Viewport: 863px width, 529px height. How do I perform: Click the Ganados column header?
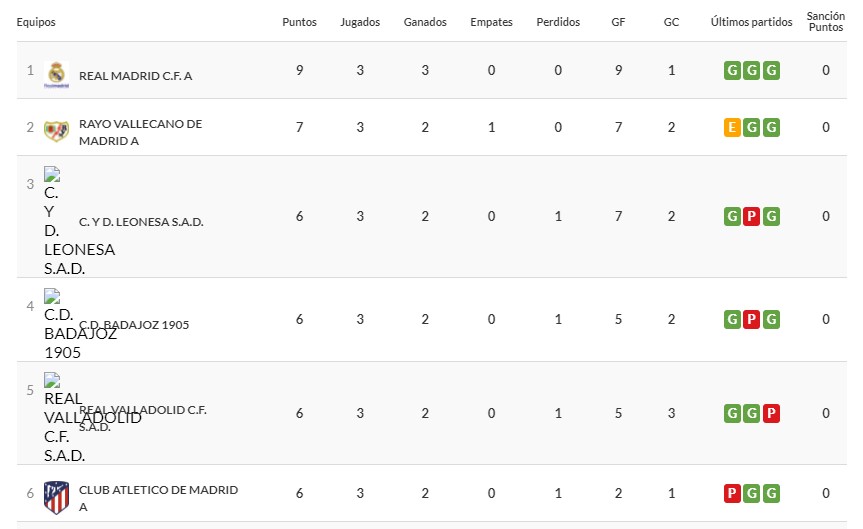coord(425,22)
